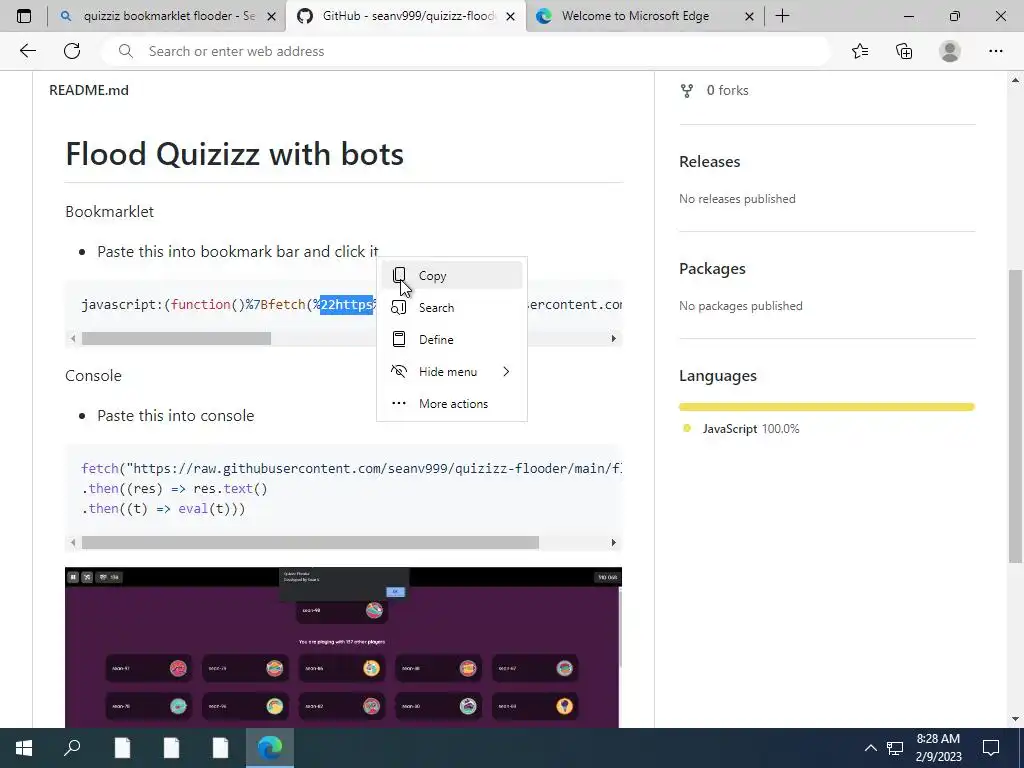Close the GitHub seanv999 tab
This screenshot has width=1024, height=768.
pos(511,16)
